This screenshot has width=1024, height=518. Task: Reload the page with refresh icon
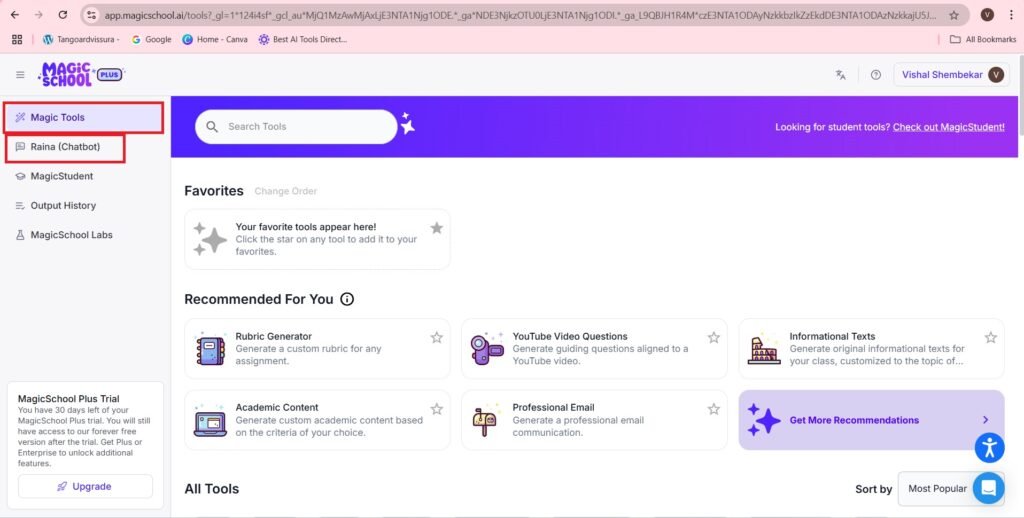click(x=63, y=14)
